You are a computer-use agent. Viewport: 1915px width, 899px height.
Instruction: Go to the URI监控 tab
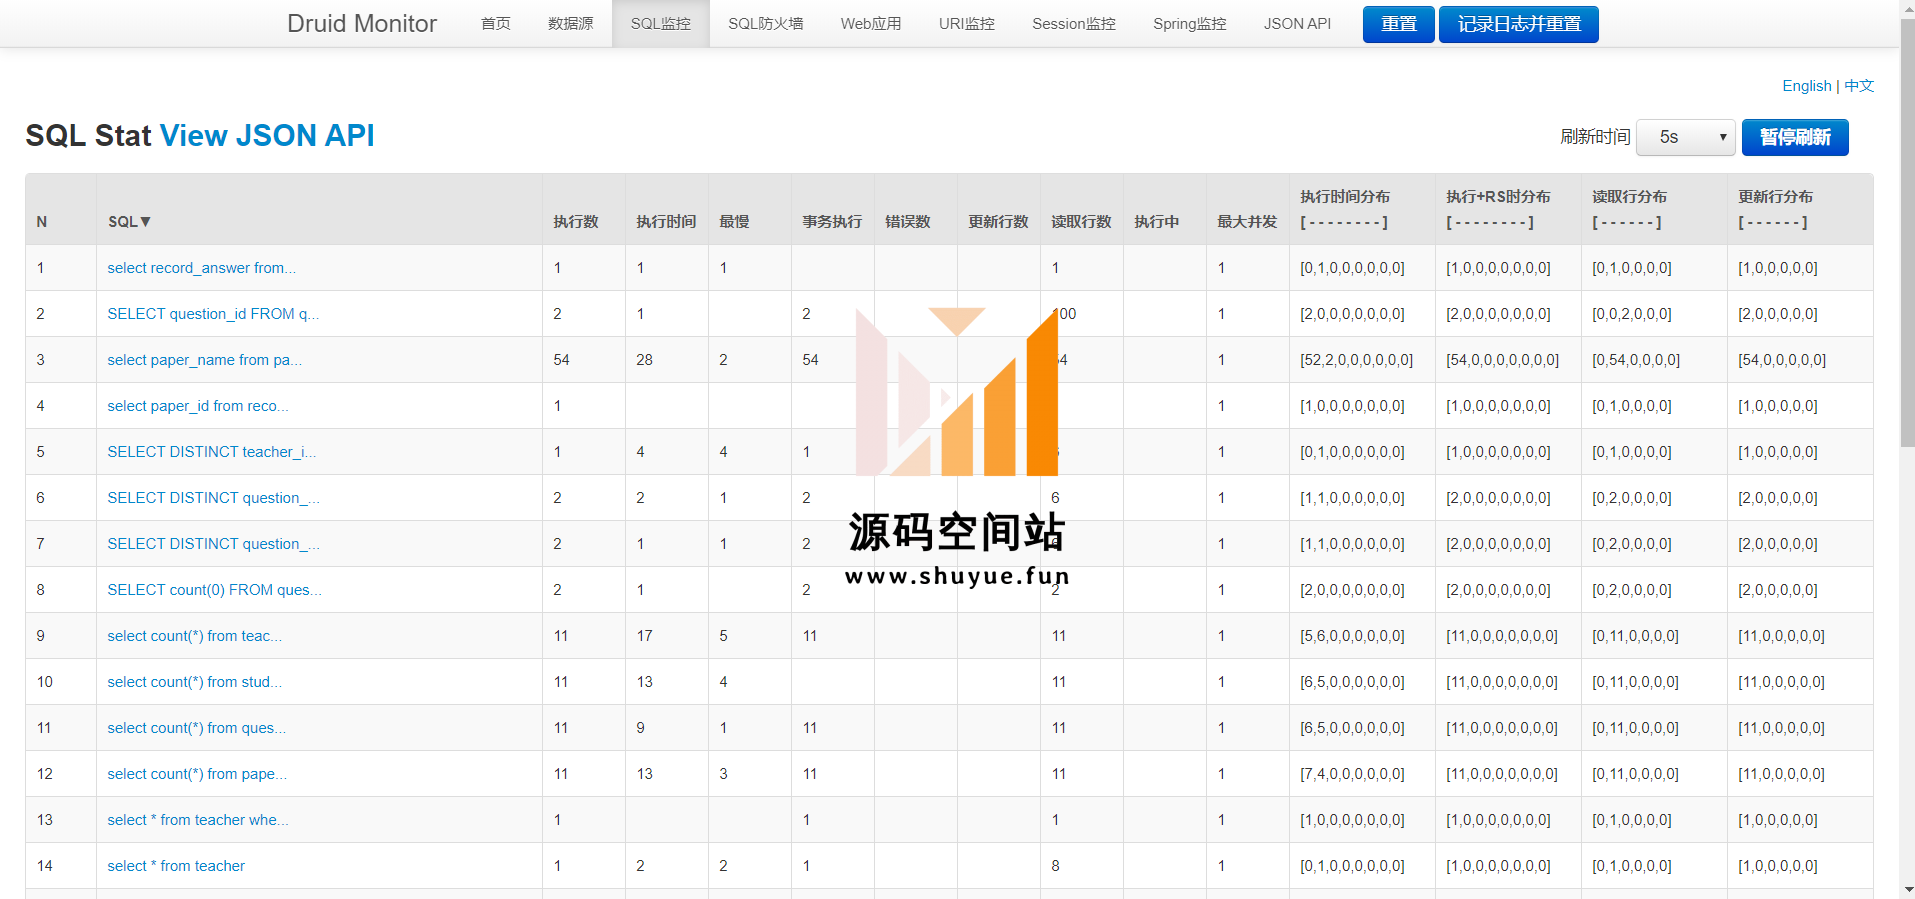coord(967,23)
